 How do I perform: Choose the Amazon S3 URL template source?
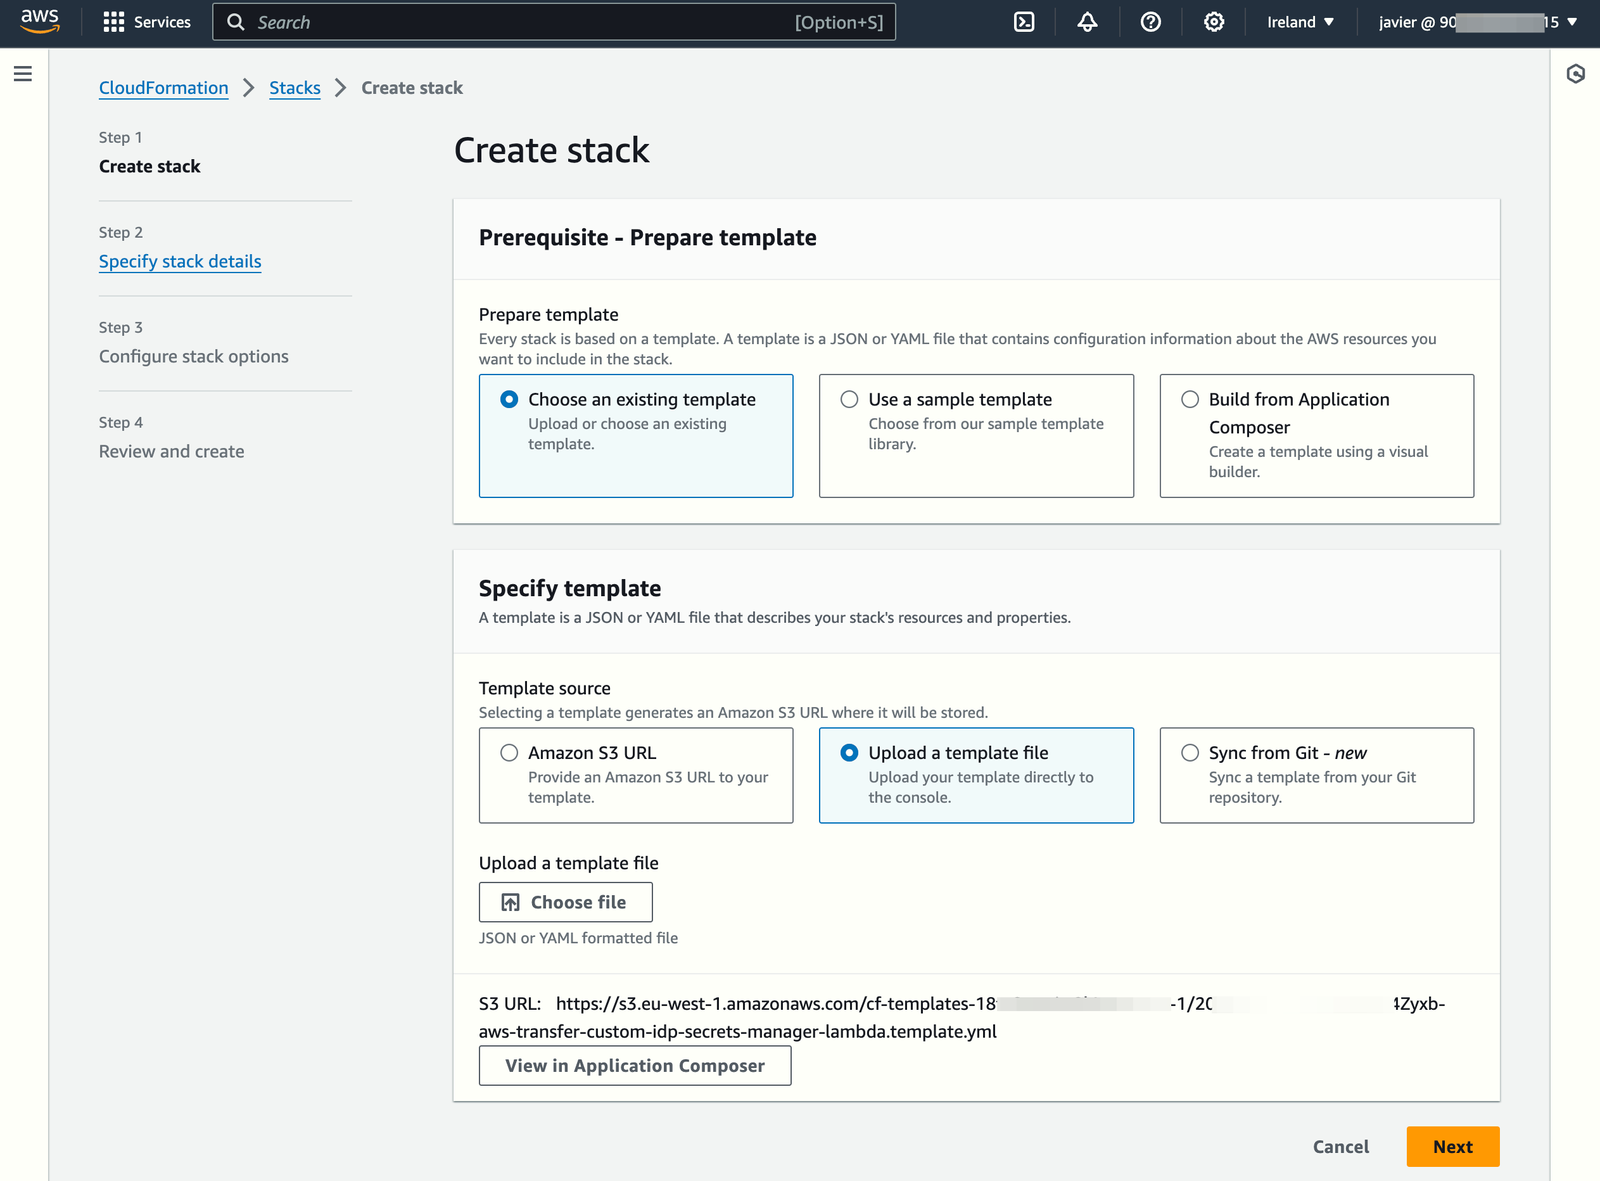(x=510, y=753)
